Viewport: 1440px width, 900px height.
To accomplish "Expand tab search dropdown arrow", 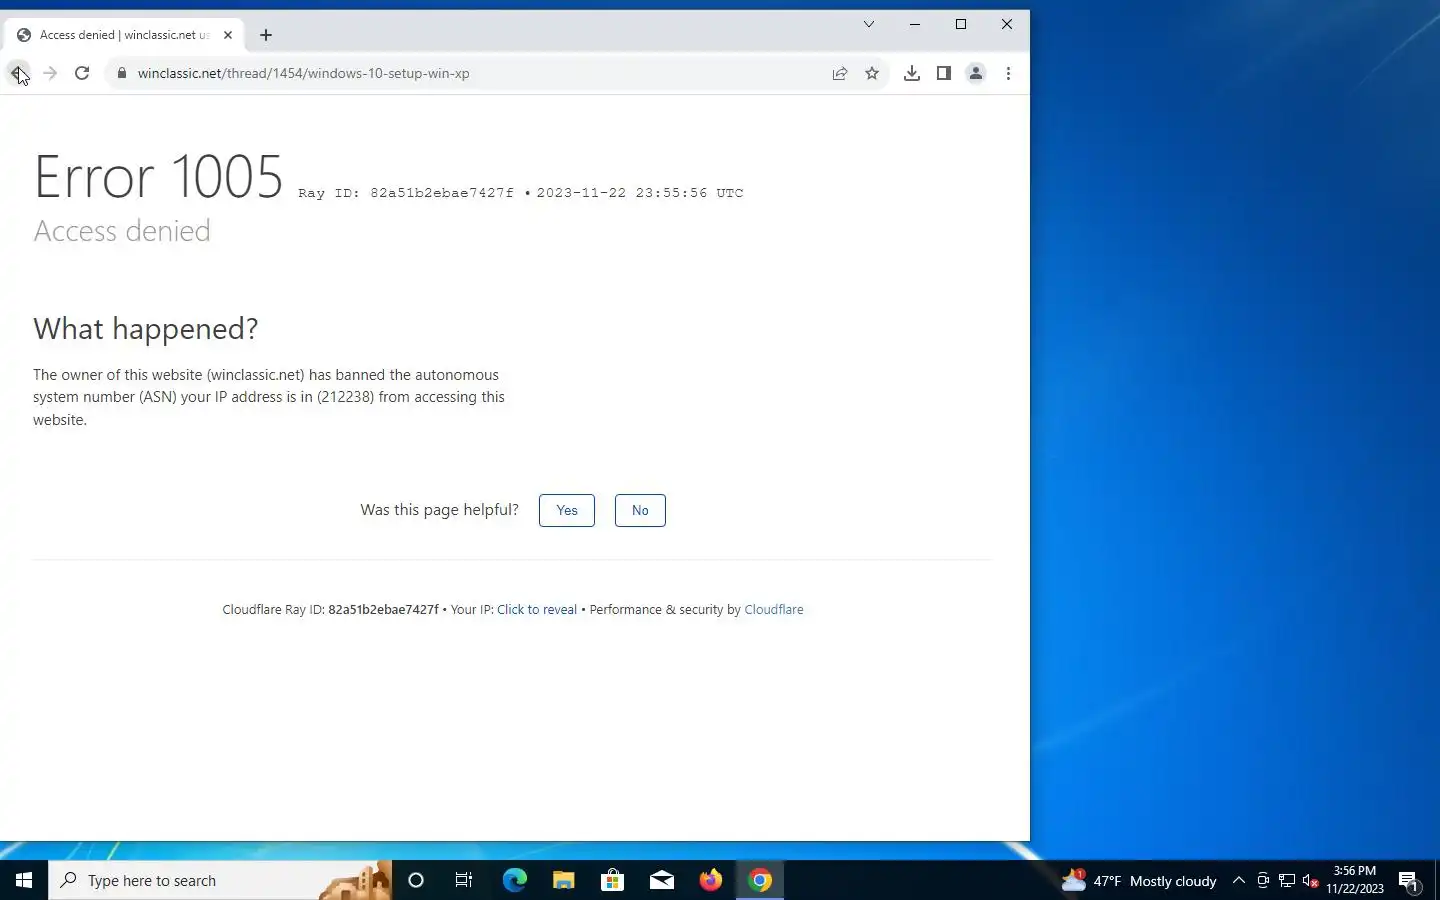I will (869, 24).
